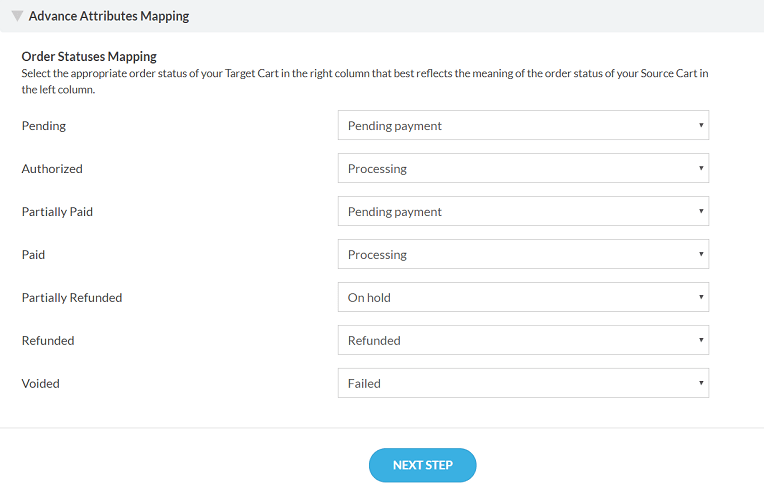This screenshot has height=498, width=764.
Task: Click the Authorized source status label
Action: 52,169
